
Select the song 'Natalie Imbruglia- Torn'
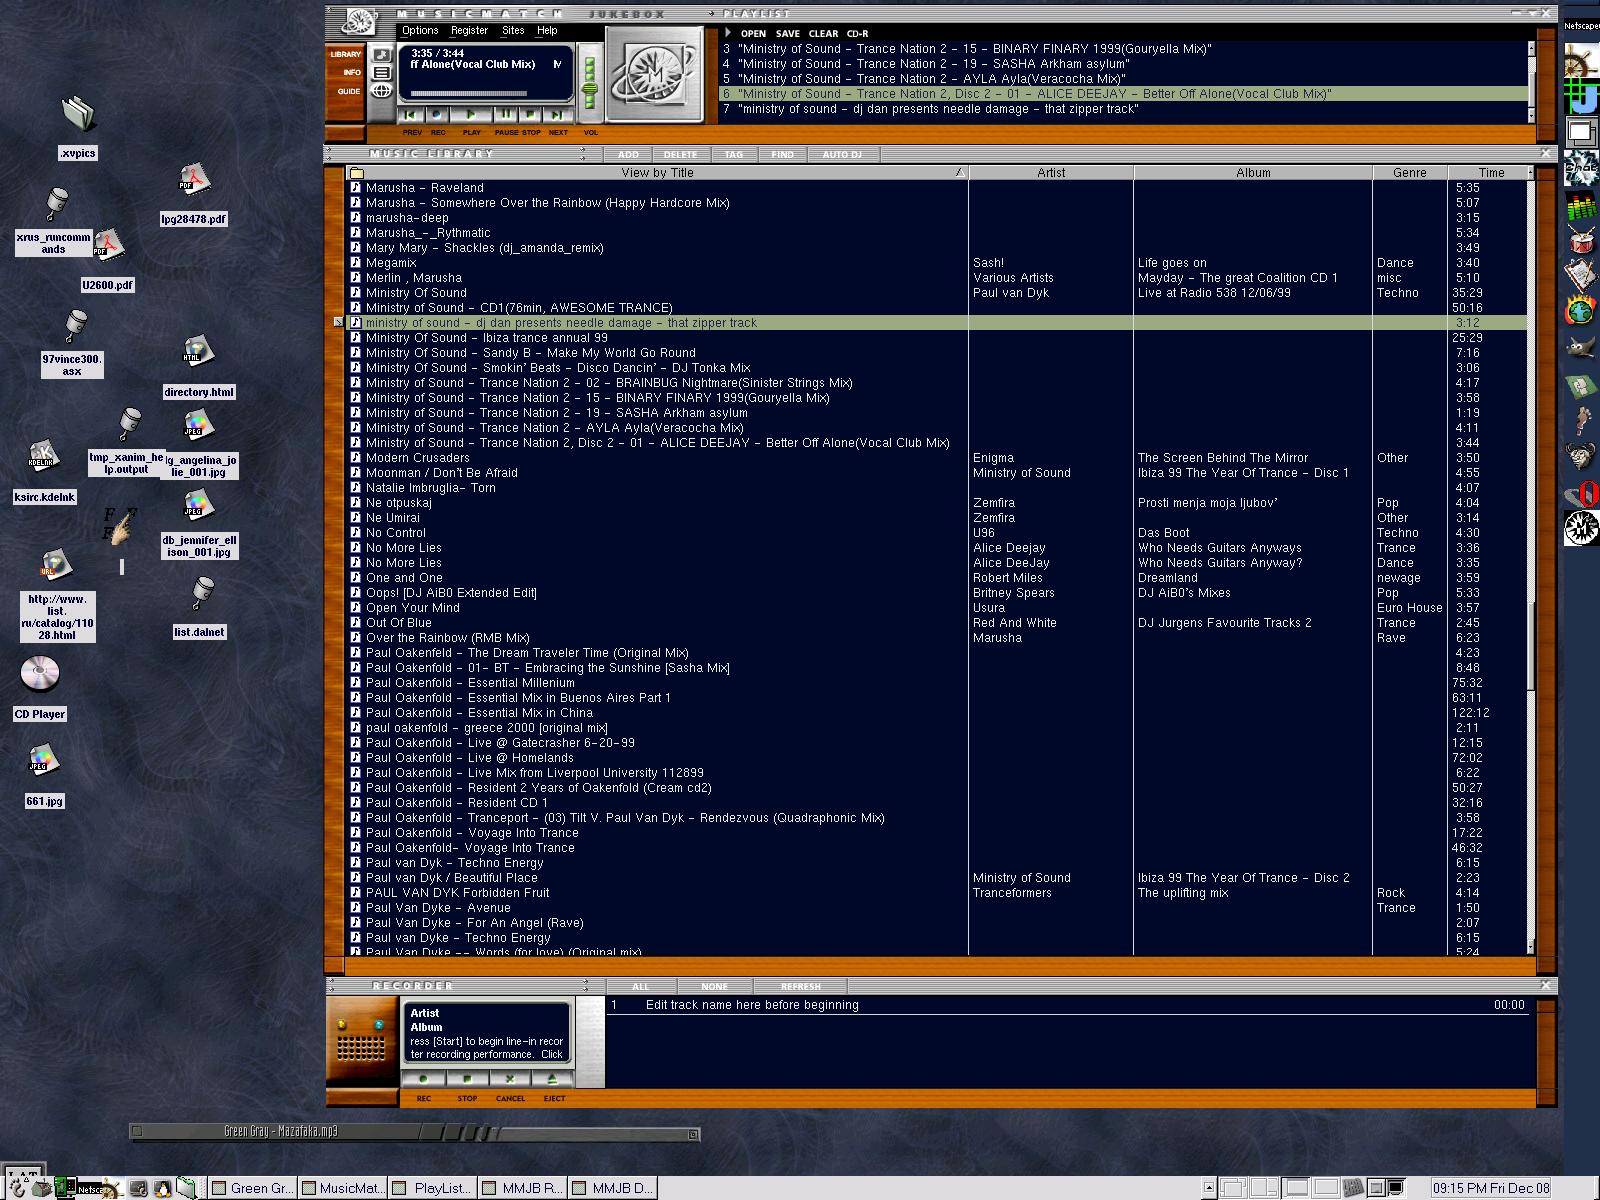point(430,488)
